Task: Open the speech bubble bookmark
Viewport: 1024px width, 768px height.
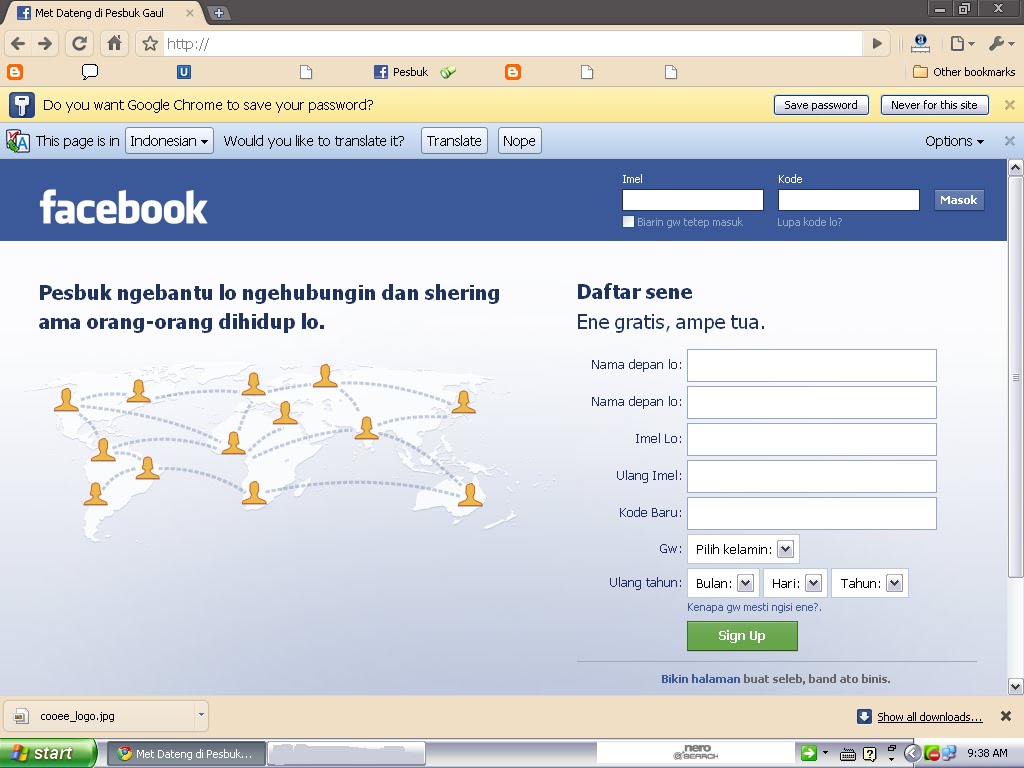Action: click(x=89, y=72)
